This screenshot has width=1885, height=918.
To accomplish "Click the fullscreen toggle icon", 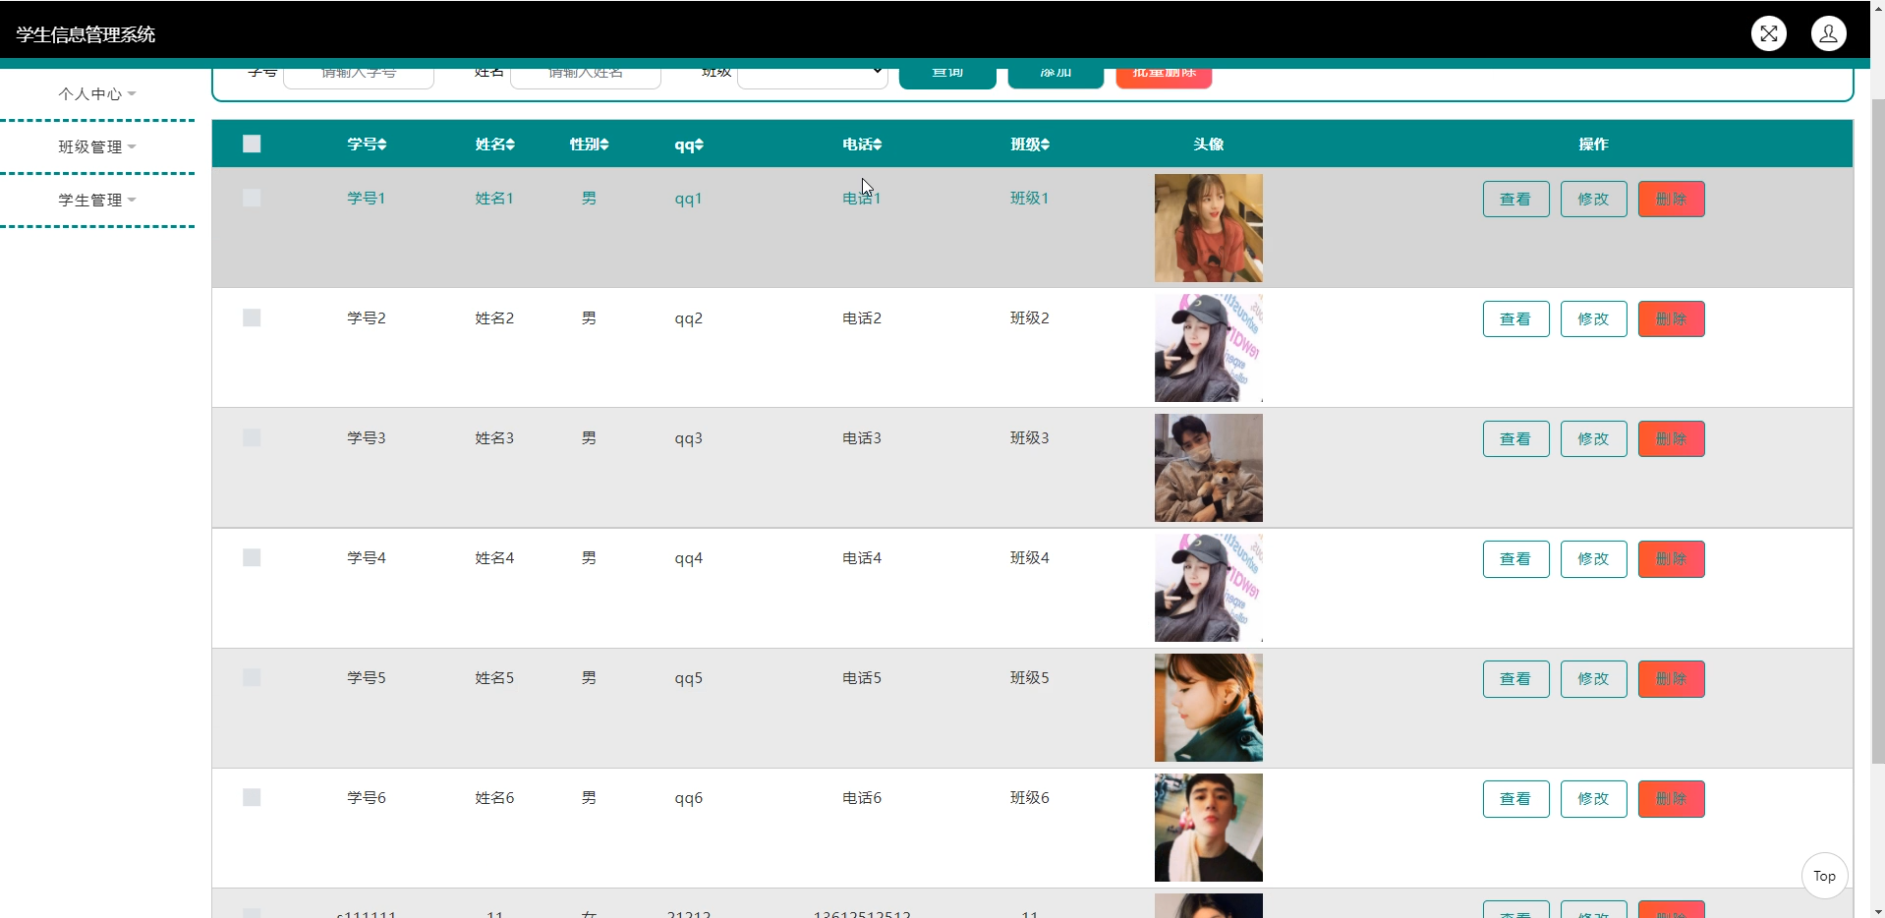I will (1768, 33).
